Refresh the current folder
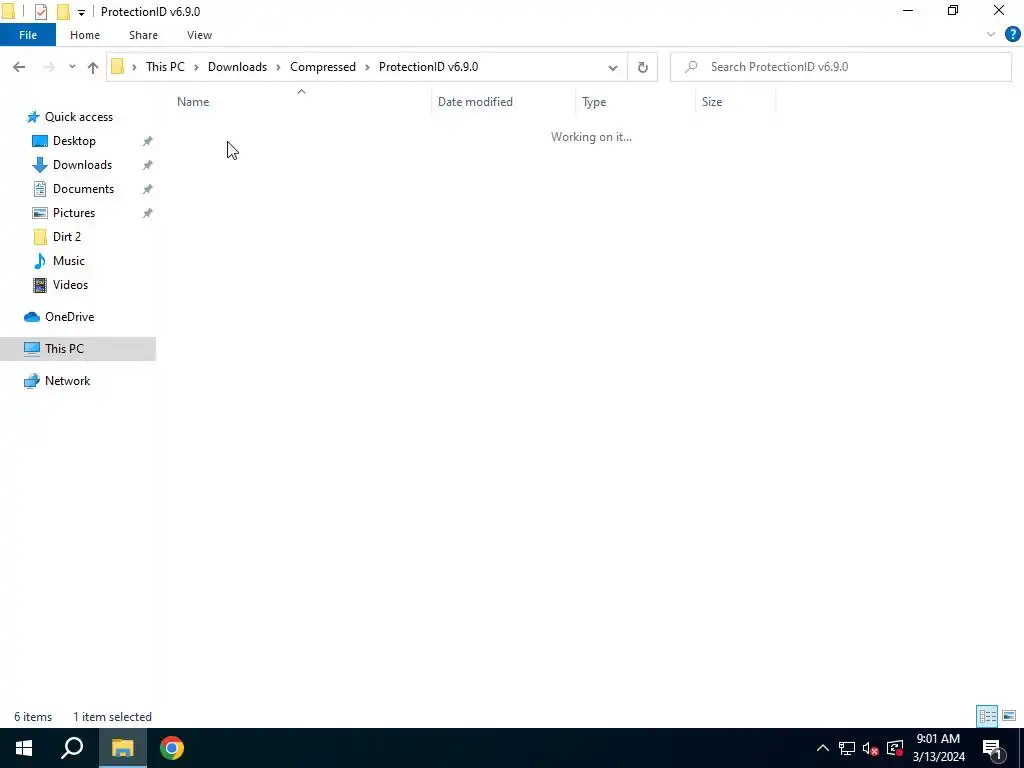 point(643,67)
